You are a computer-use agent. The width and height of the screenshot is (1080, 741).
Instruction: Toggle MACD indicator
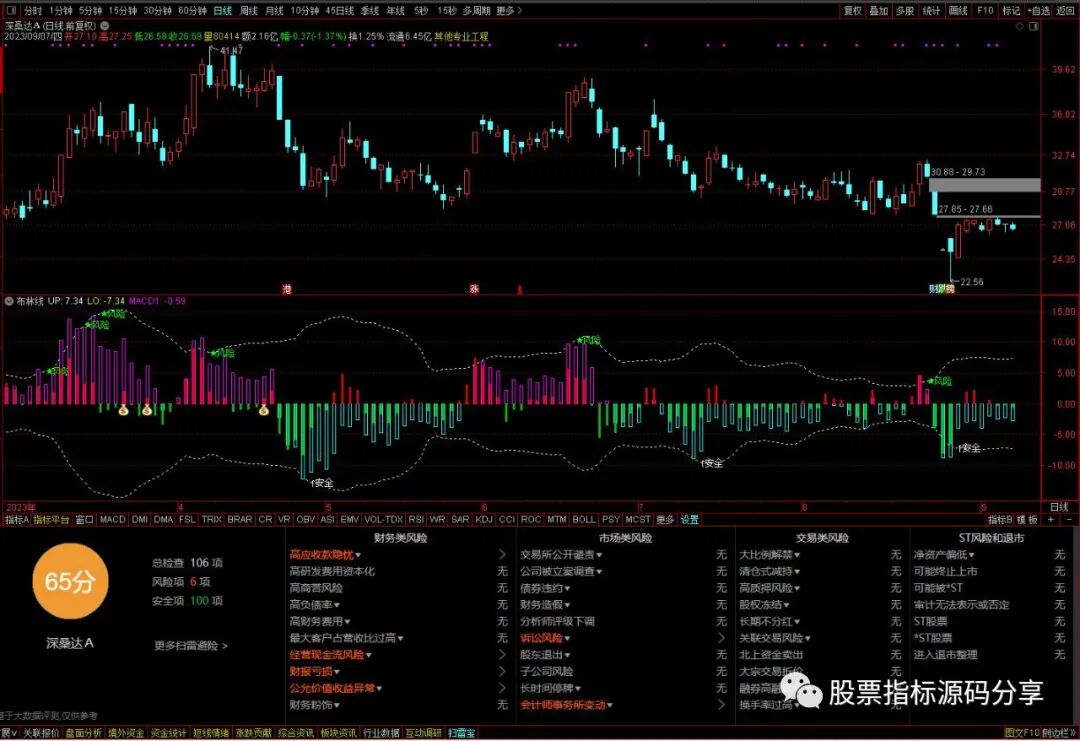(x=112, y=519)
